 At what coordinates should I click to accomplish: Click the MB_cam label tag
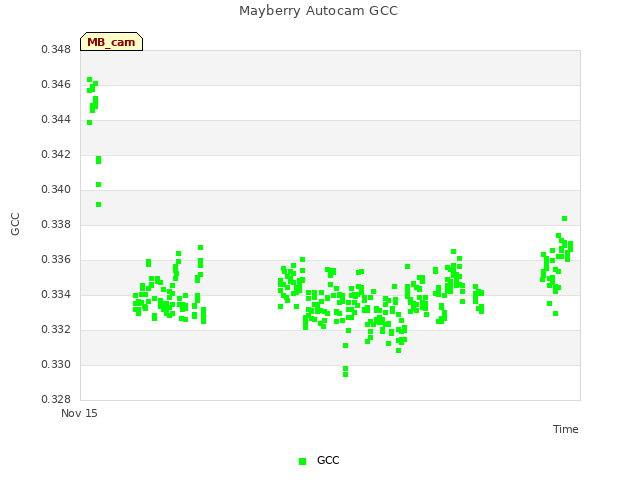click(111, 42)
